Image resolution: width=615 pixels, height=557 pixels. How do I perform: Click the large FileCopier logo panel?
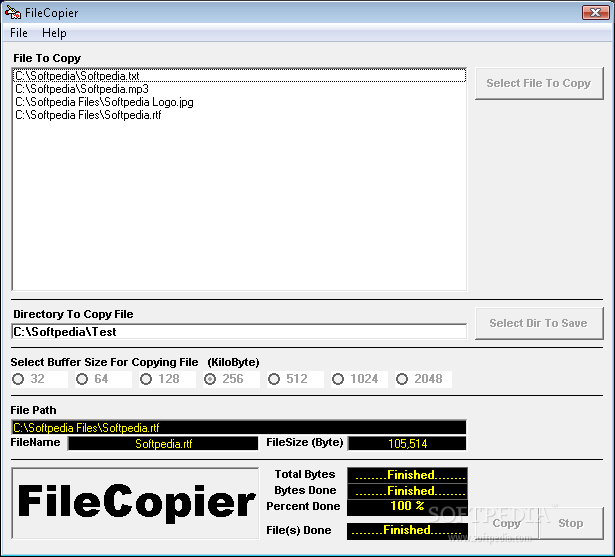point(135,503)
